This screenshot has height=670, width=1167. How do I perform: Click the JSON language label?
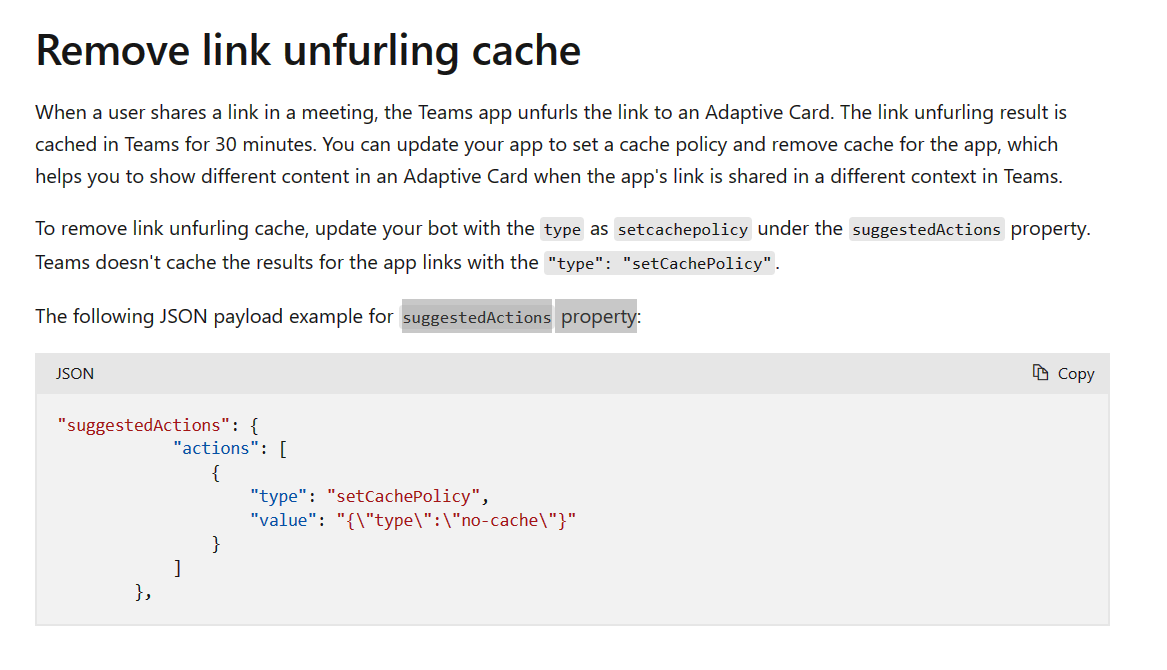pos(75,373)
